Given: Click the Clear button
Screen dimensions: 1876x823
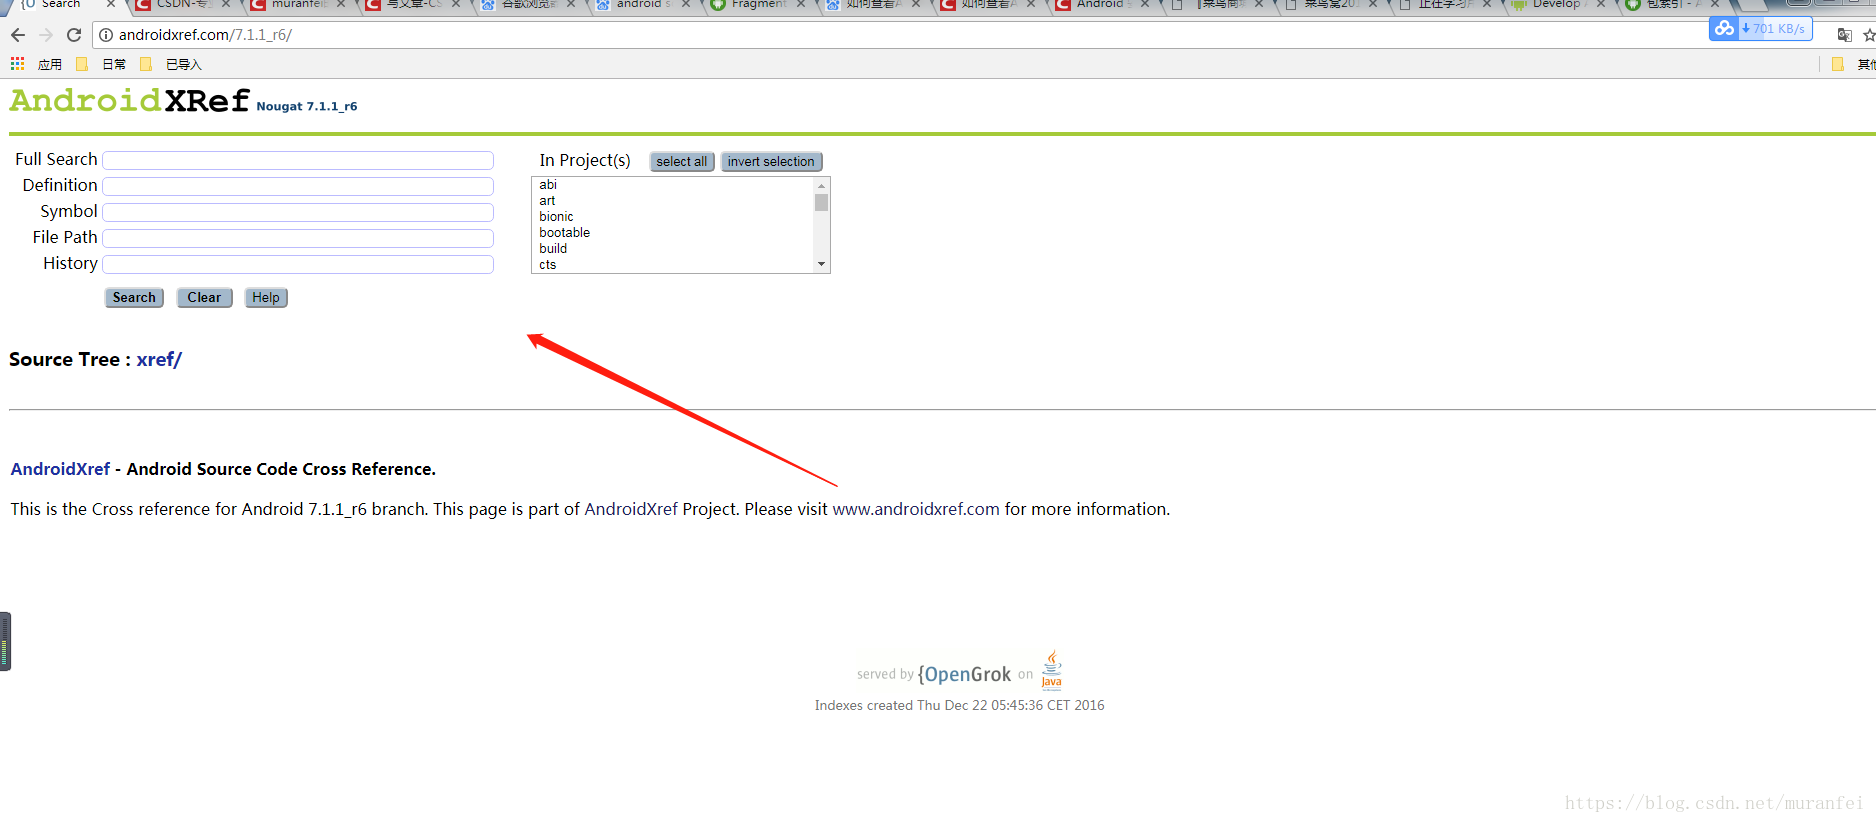Looking at the screenshot, I should [x=204, y=298].
